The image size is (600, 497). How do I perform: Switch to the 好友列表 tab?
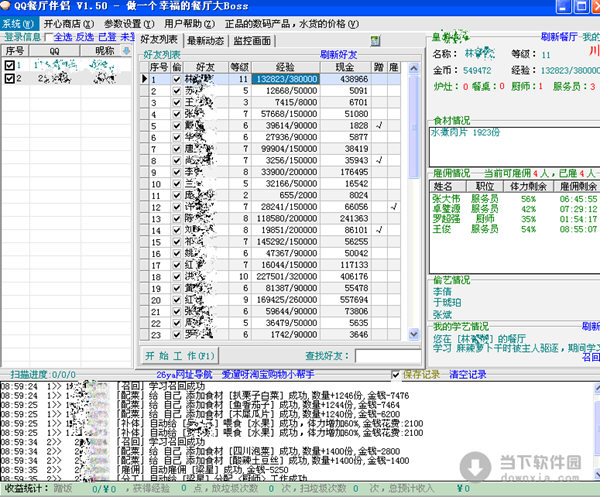click(159, 39)
